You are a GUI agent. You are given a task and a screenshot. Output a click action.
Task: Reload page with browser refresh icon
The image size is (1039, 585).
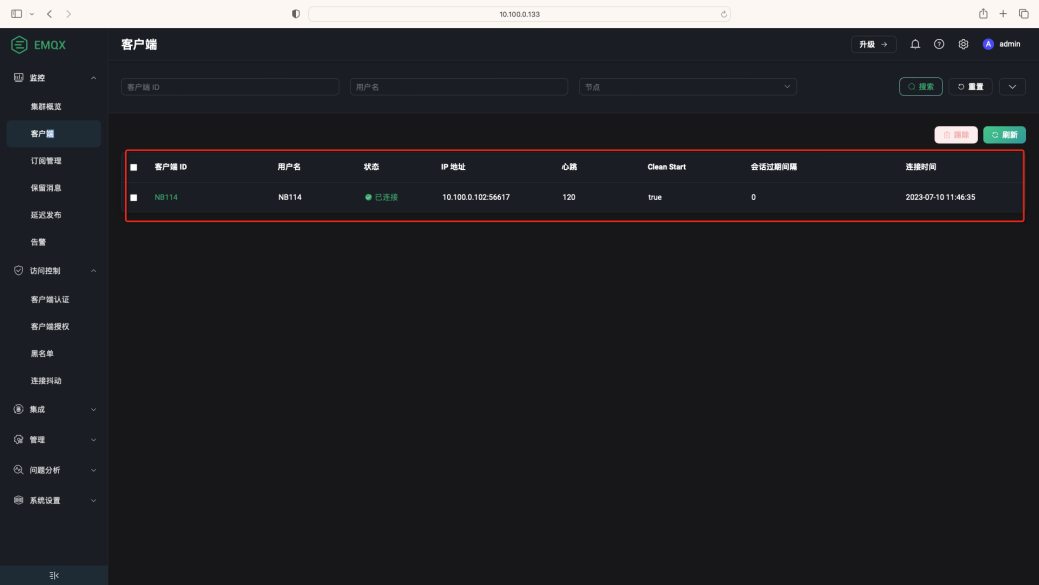tap(723, 14)
